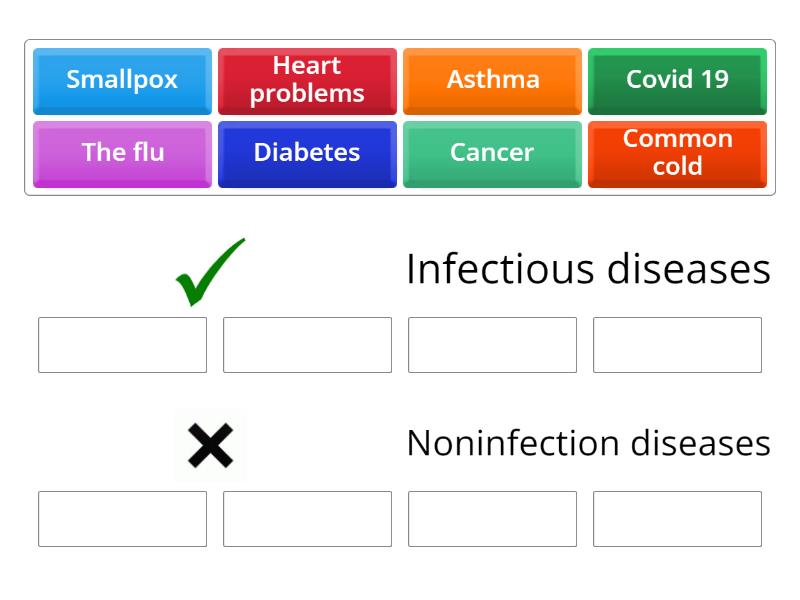
Task: Select the Heart problems tile
Action: tap(307, 81)
